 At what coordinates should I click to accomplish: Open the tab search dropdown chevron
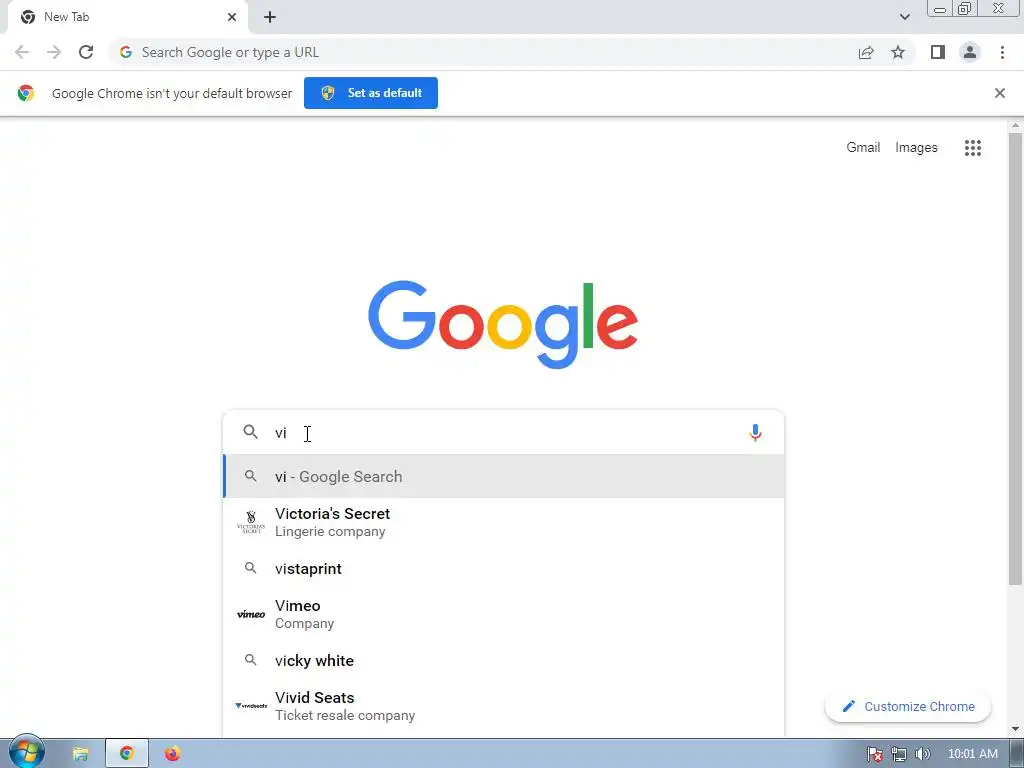coord(904,17)
